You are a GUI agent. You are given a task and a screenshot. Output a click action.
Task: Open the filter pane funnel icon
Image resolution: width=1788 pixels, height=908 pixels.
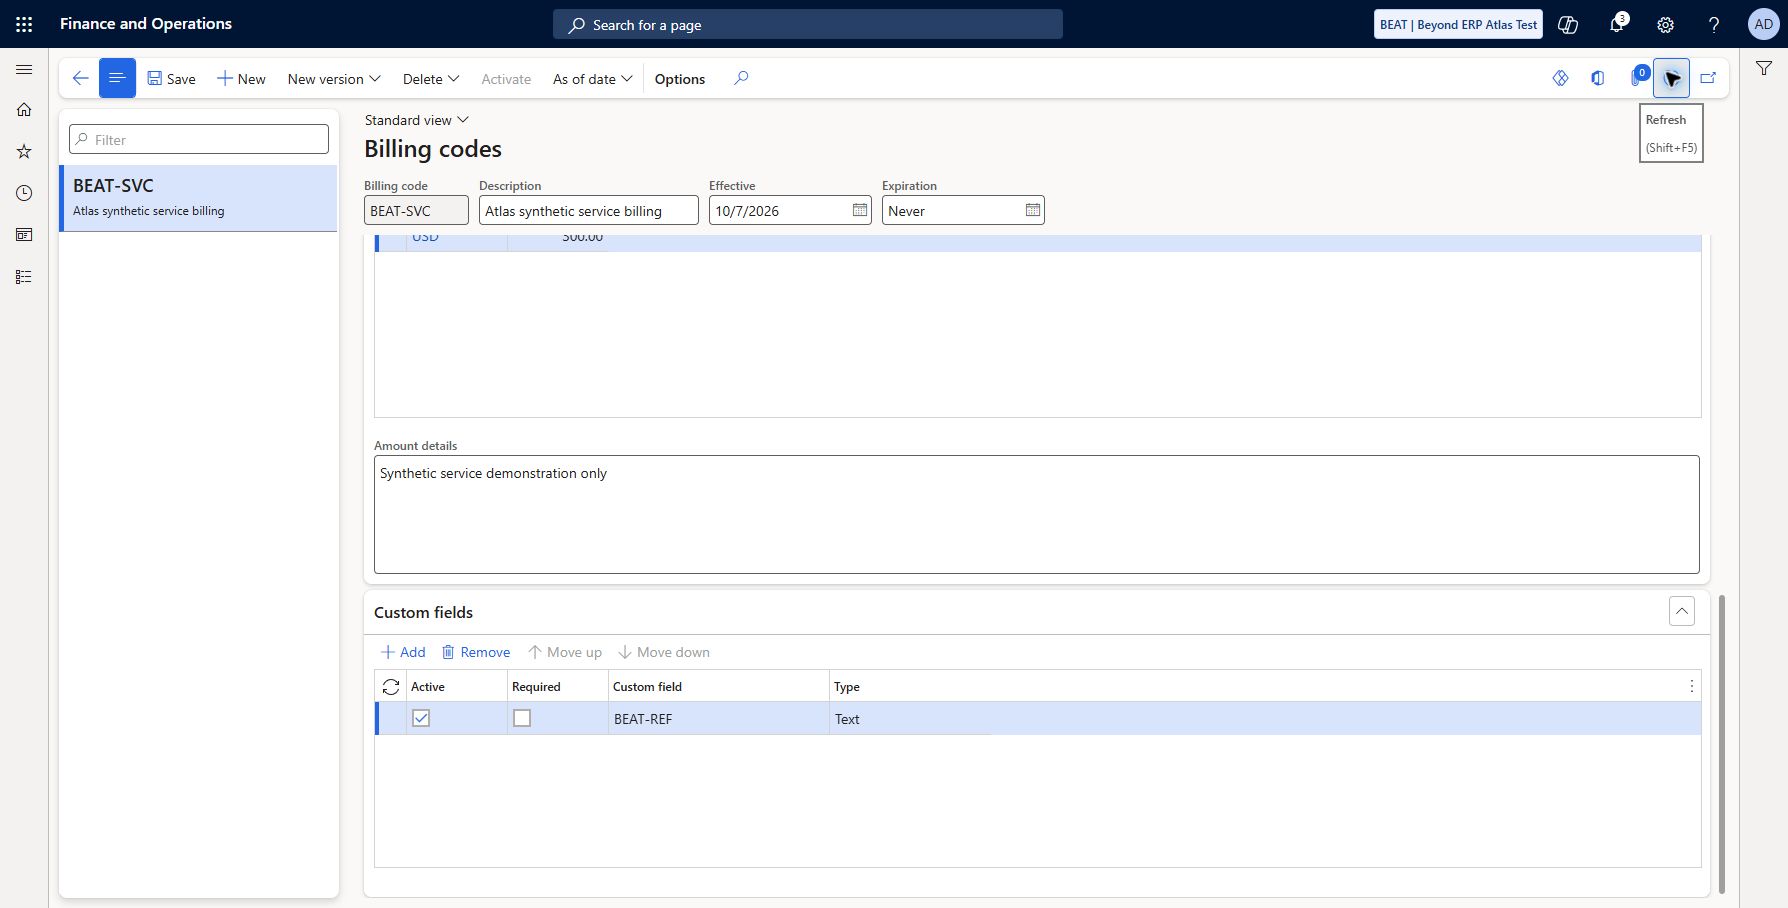click(x=1764, y=69)
